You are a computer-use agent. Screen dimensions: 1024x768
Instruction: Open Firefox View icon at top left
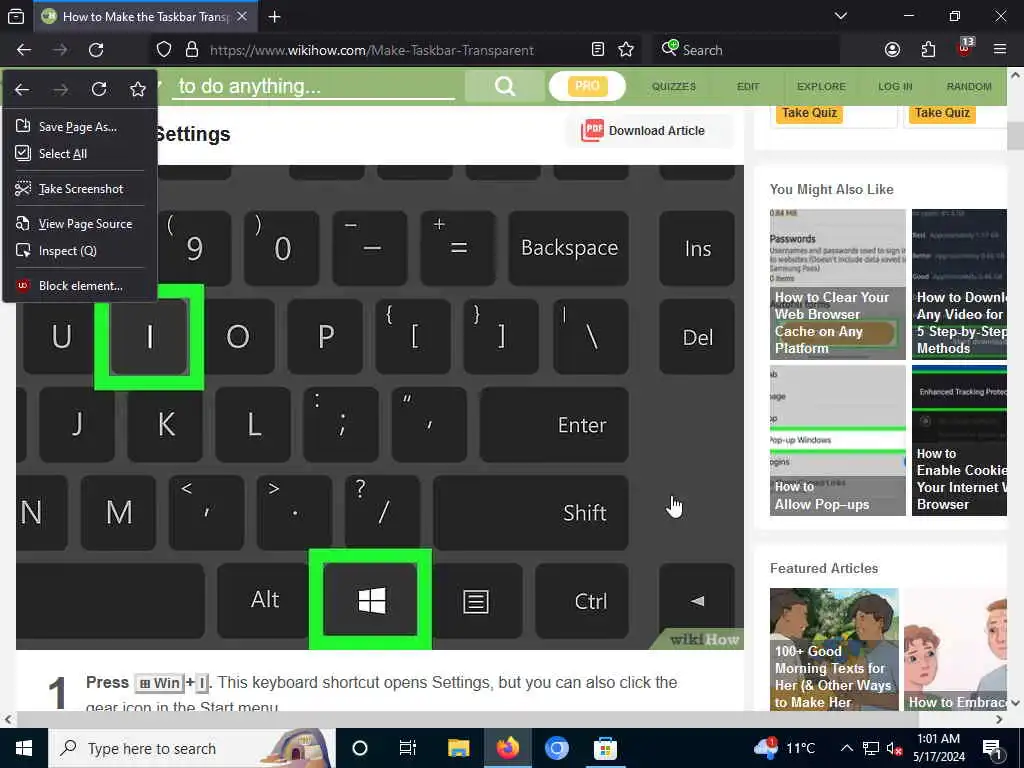(x=16, y=16)
